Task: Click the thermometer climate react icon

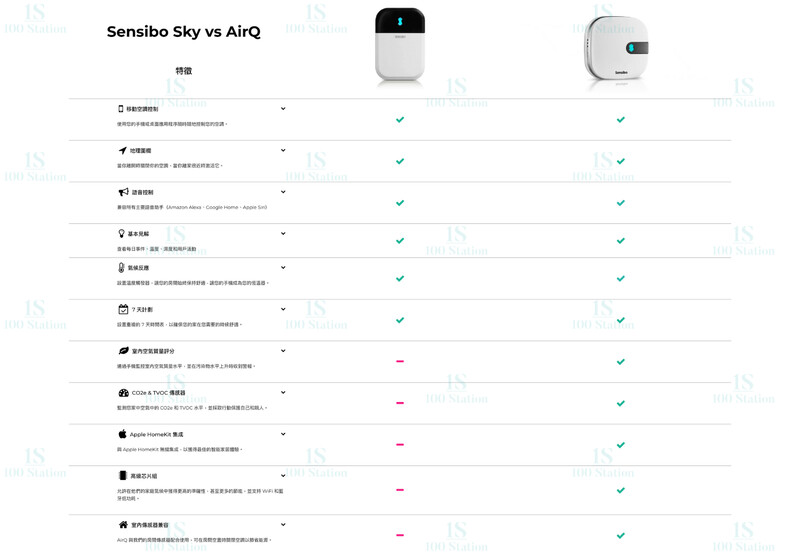Action: coord(122,268)
